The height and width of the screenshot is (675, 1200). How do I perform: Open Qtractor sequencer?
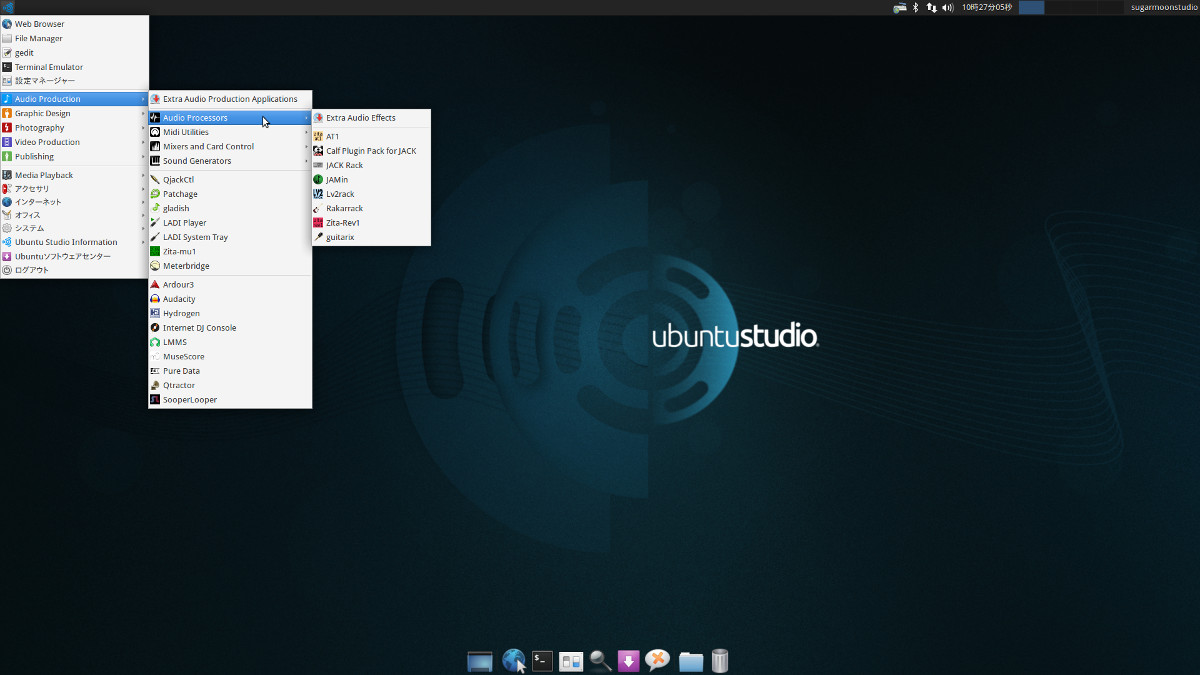pos(230,385)
